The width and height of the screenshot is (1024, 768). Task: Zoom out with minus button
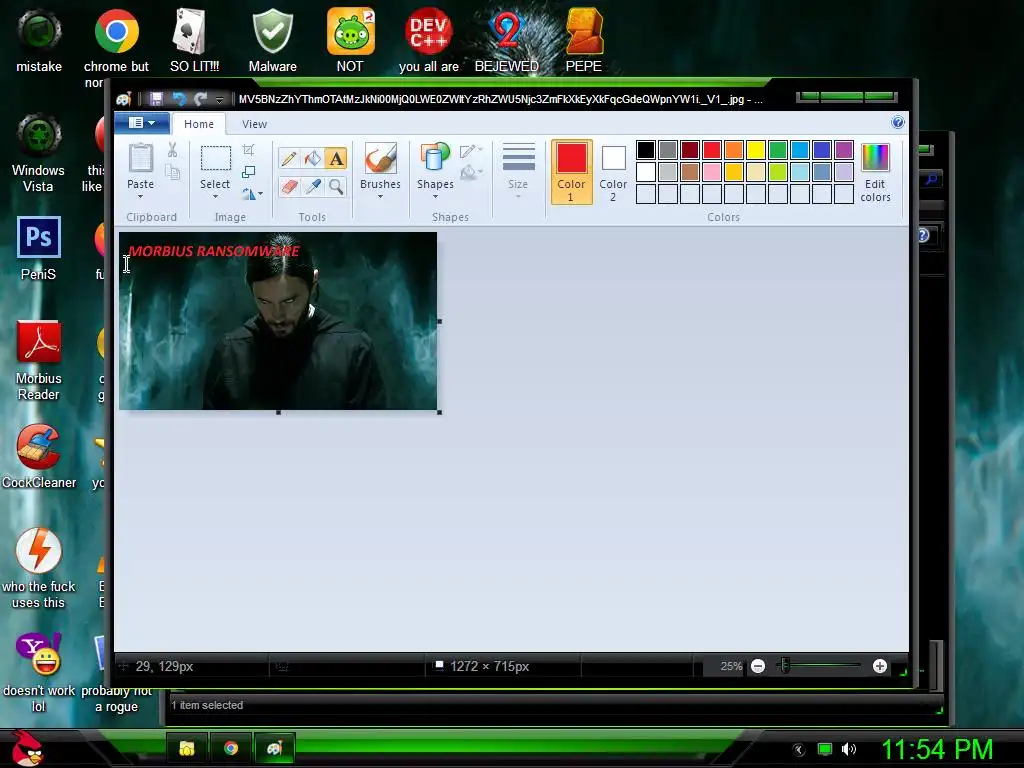click(x=758, y=666)
